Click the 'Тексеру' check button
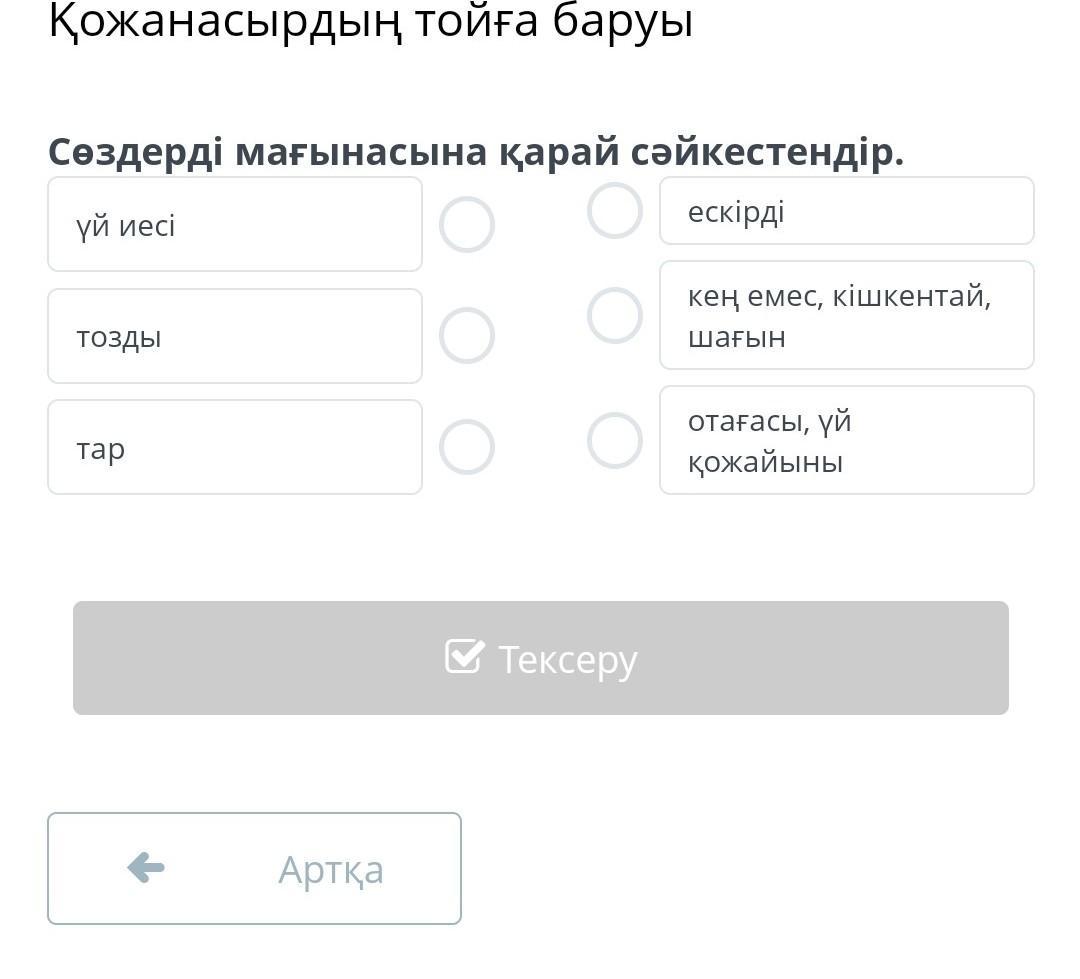The image size is (1080, 979). pos(540,658)
